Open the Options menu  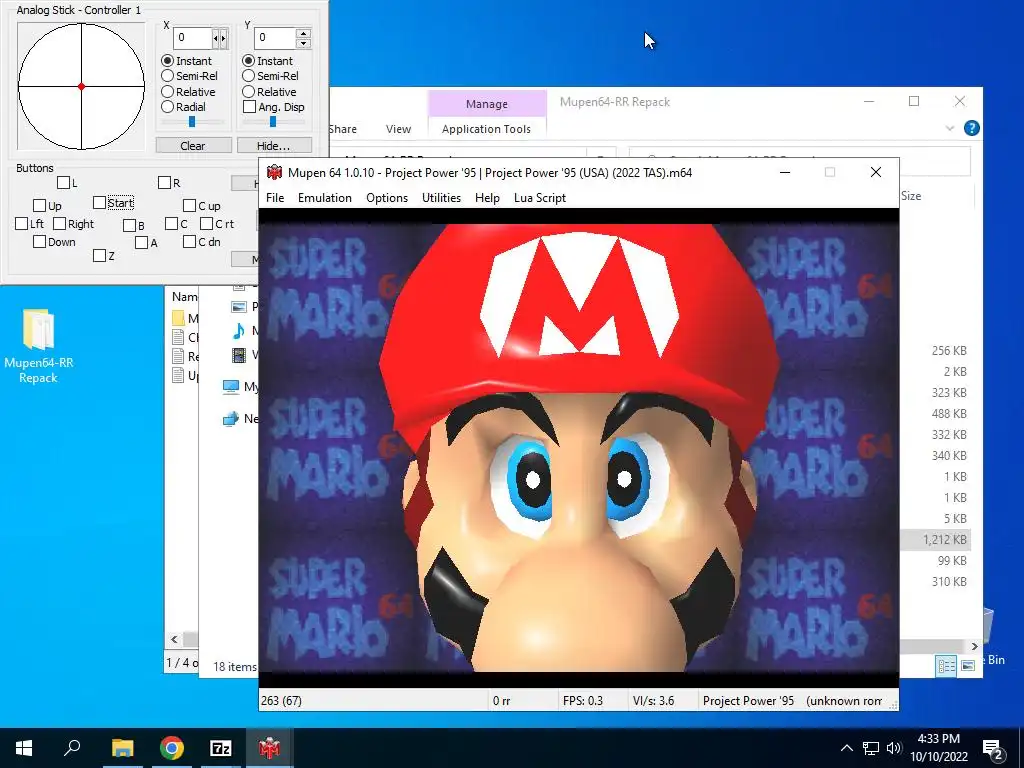[387, 198]
